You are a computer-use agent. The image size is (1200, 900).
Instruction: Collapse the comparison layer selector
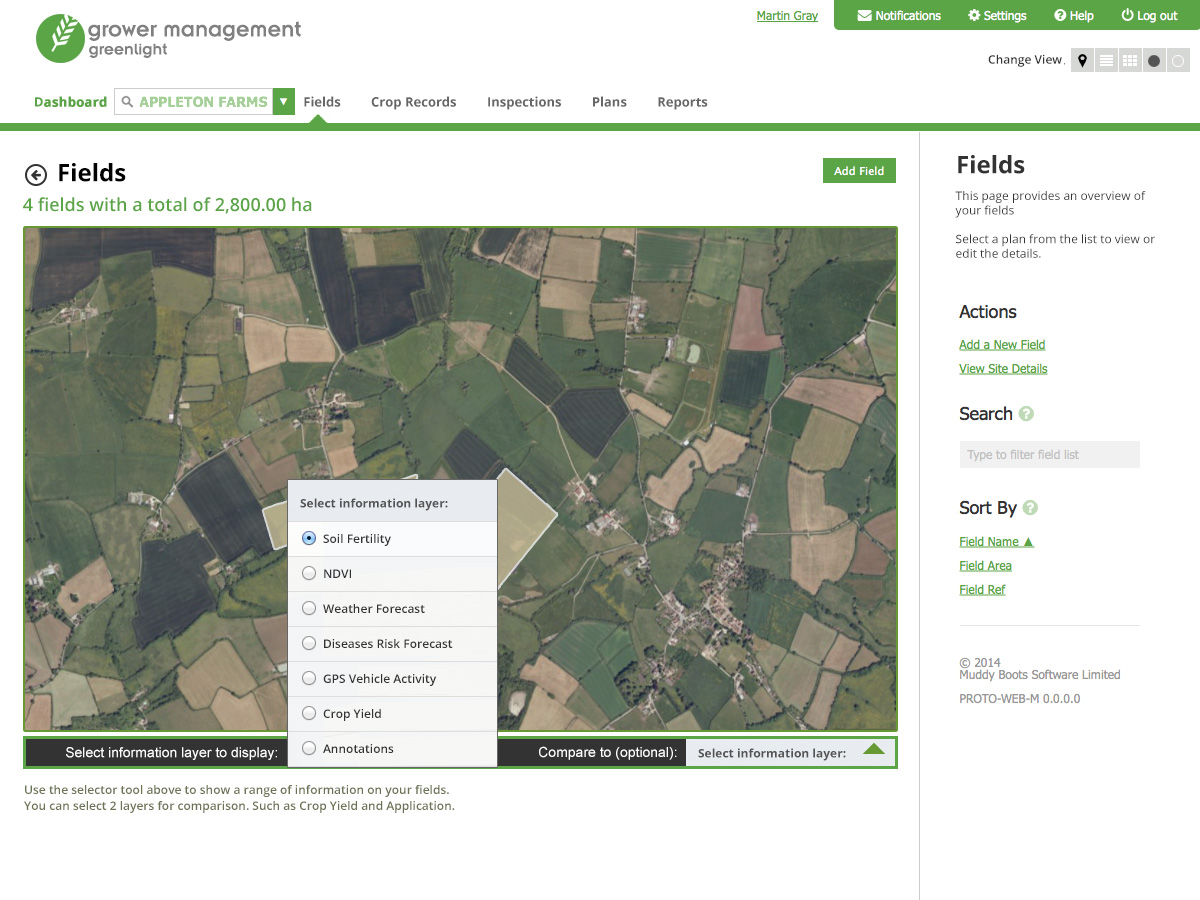tap(872, 752)
